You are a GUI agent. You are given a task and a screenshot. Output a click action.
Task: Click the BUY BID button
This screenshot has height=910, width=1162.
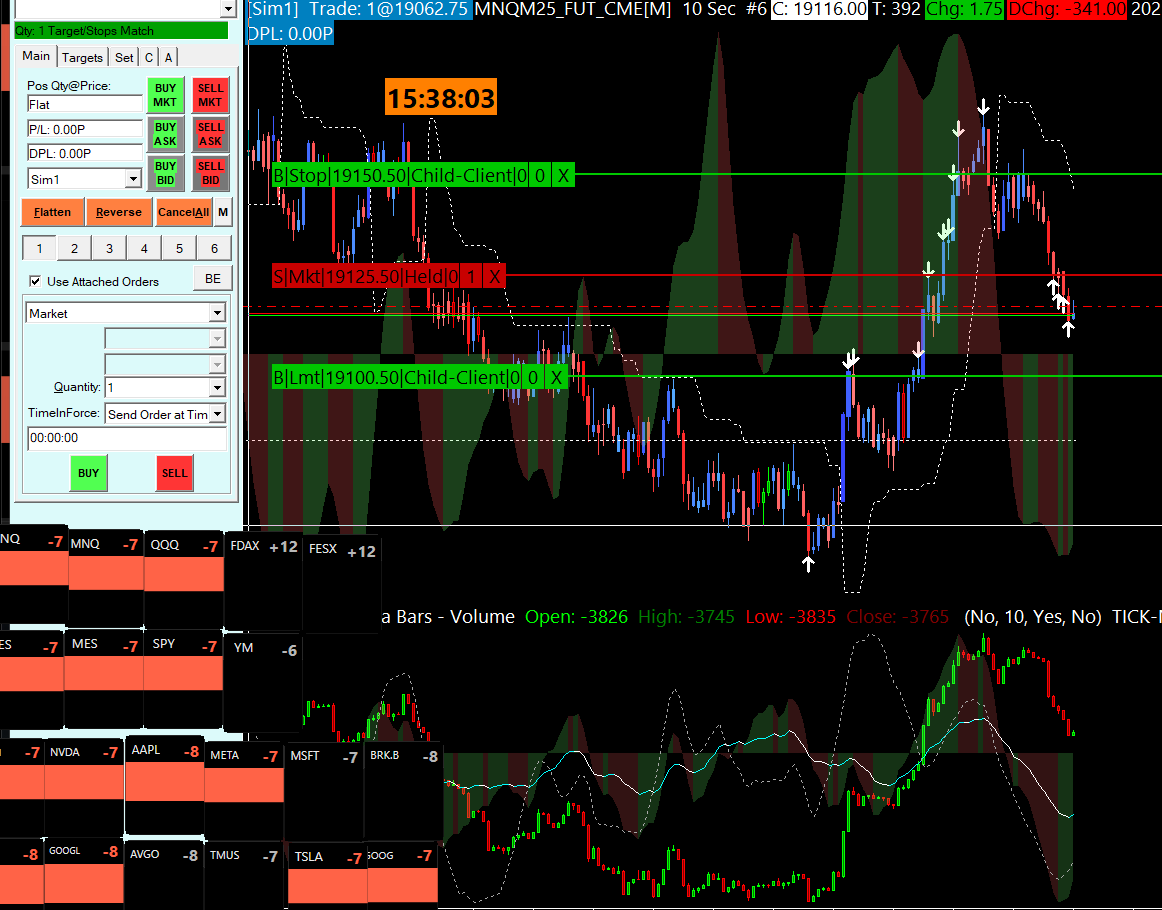165,173
